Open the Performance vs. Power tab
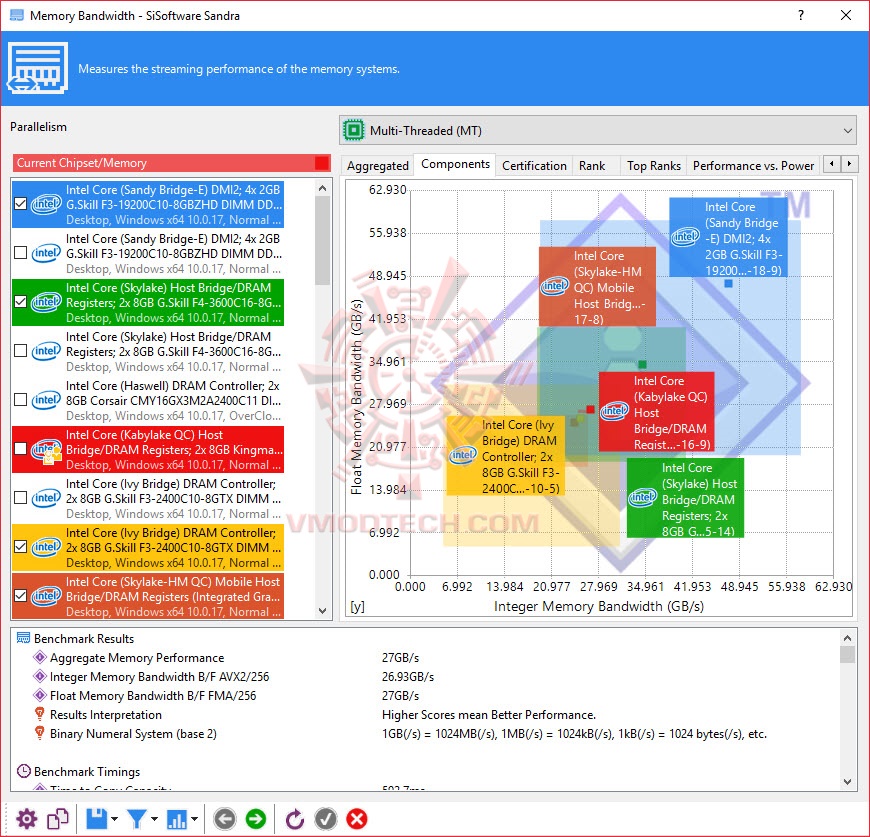The width and height of the screenshot is (870, 837). [753, 165]
